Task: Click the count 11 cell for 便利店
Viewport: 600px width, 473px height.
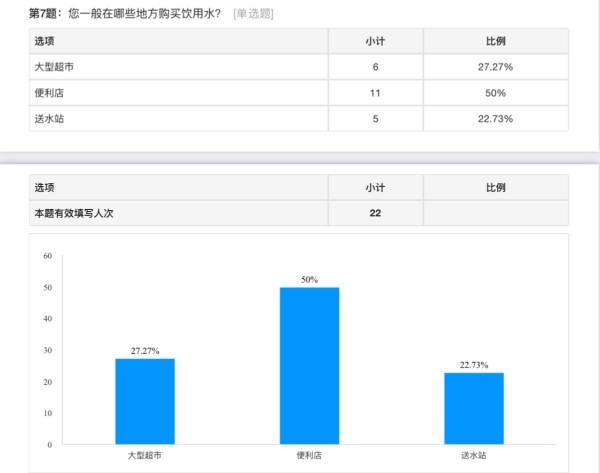Action: pyautogui.click(x=375, y=92)
